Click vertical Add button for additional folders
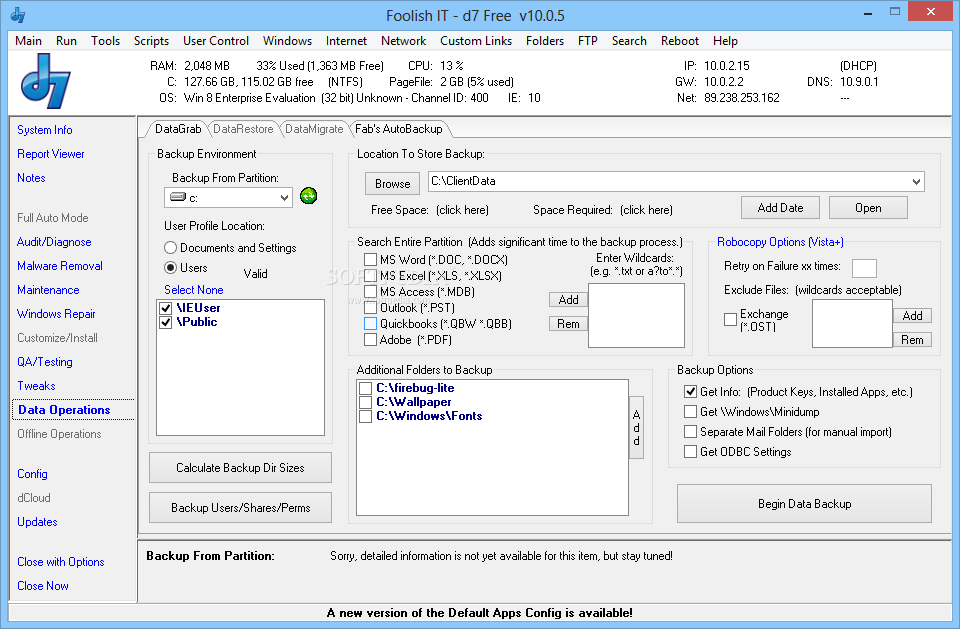Image resolution: width=960 pixels, height=629 pixels. (636, 427)
